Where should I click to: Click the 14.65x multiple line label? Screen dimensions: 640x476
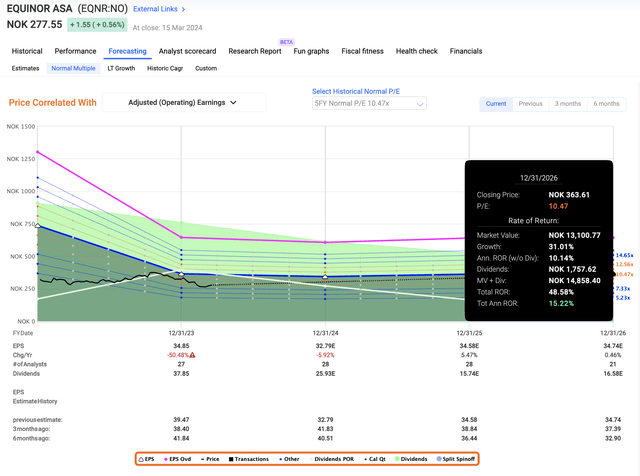(624, 255)
